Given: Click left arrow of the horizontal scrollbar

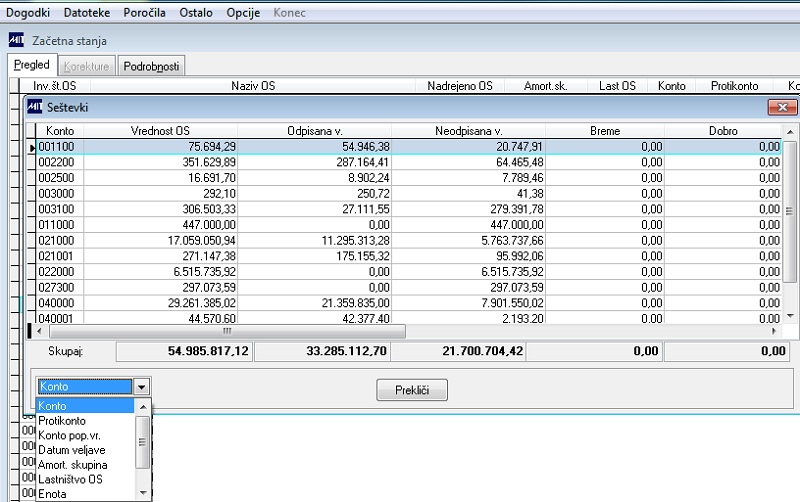Looking at the screenshot, I should click(x=39, y=331).
